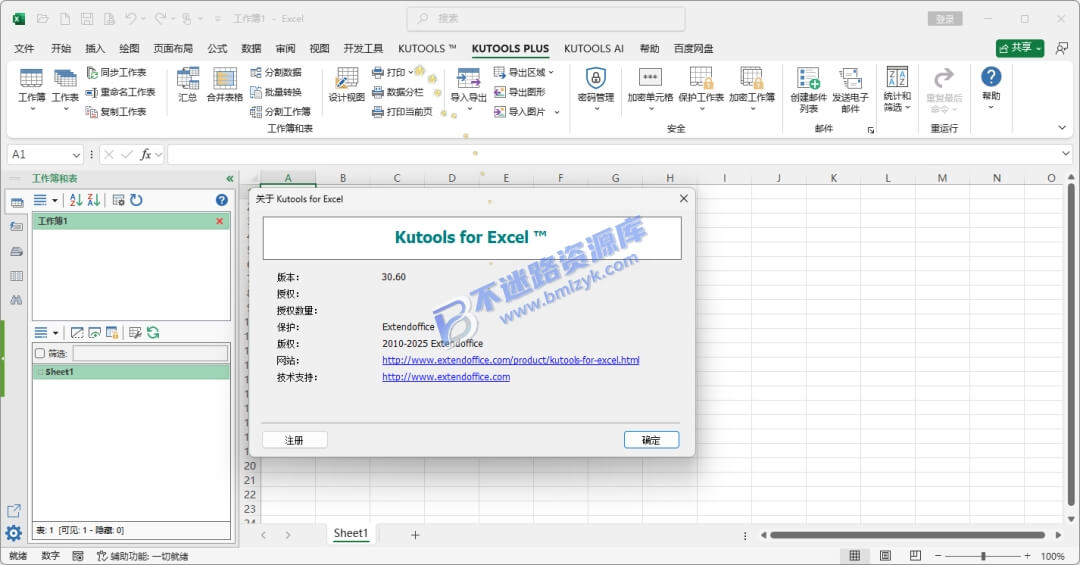Screen dimensions: 1080x565
Task: Click 同步工作表 in the ribbon
Action: coord(116,72)
